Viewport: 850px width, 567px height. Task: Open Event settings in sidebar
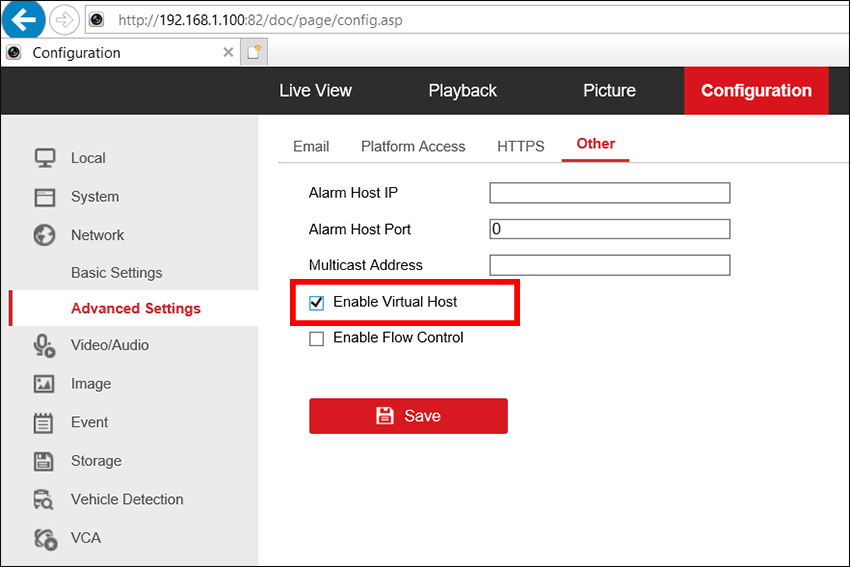[x=89, y=422]
